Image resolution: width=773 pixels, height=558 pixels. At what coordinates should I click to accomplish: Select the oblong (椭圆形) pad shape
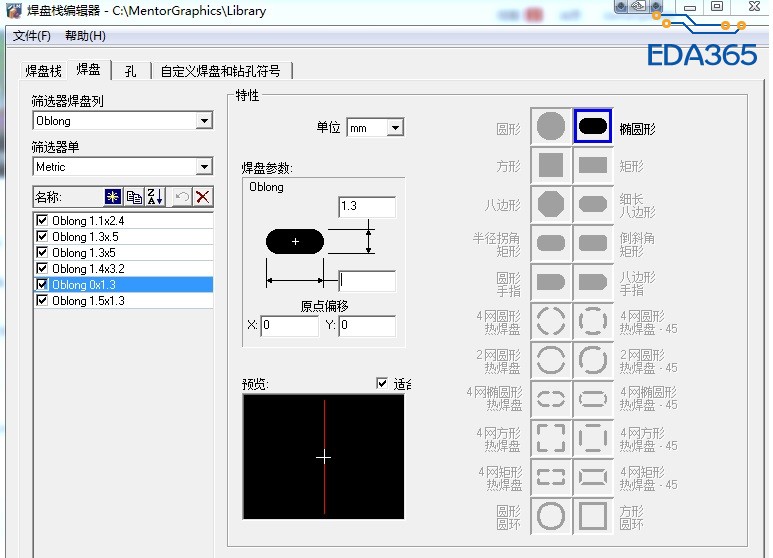point(593,126)
